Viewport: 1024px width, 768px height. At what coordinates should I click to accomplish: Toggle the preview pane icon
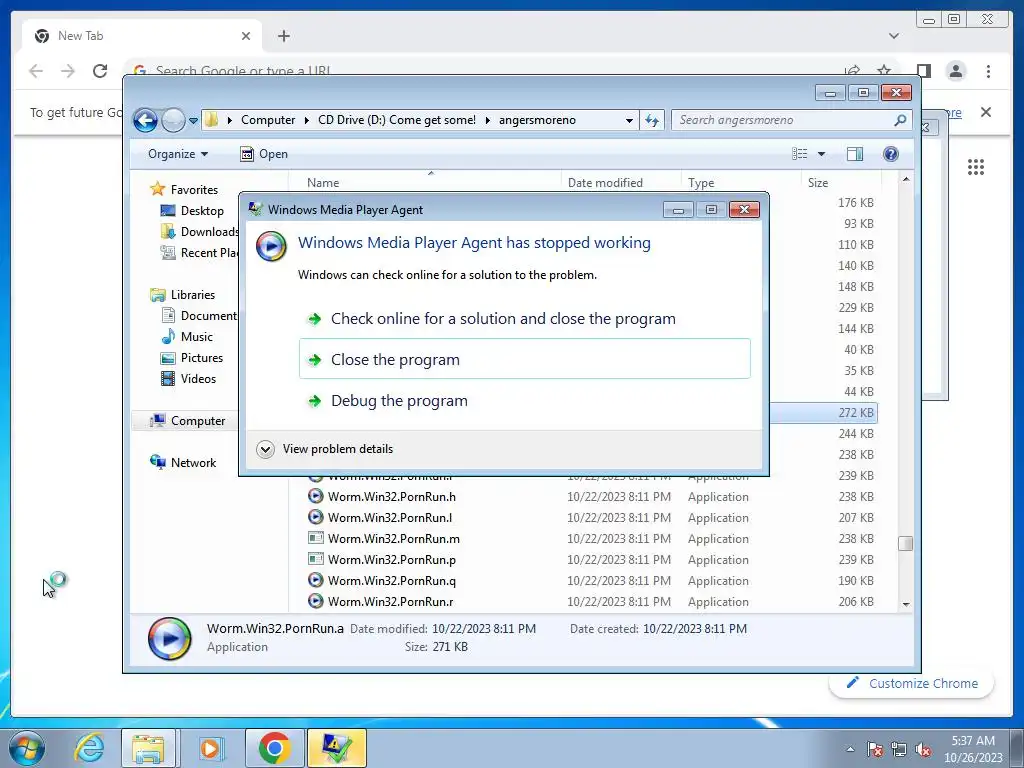tap(854, 154)
